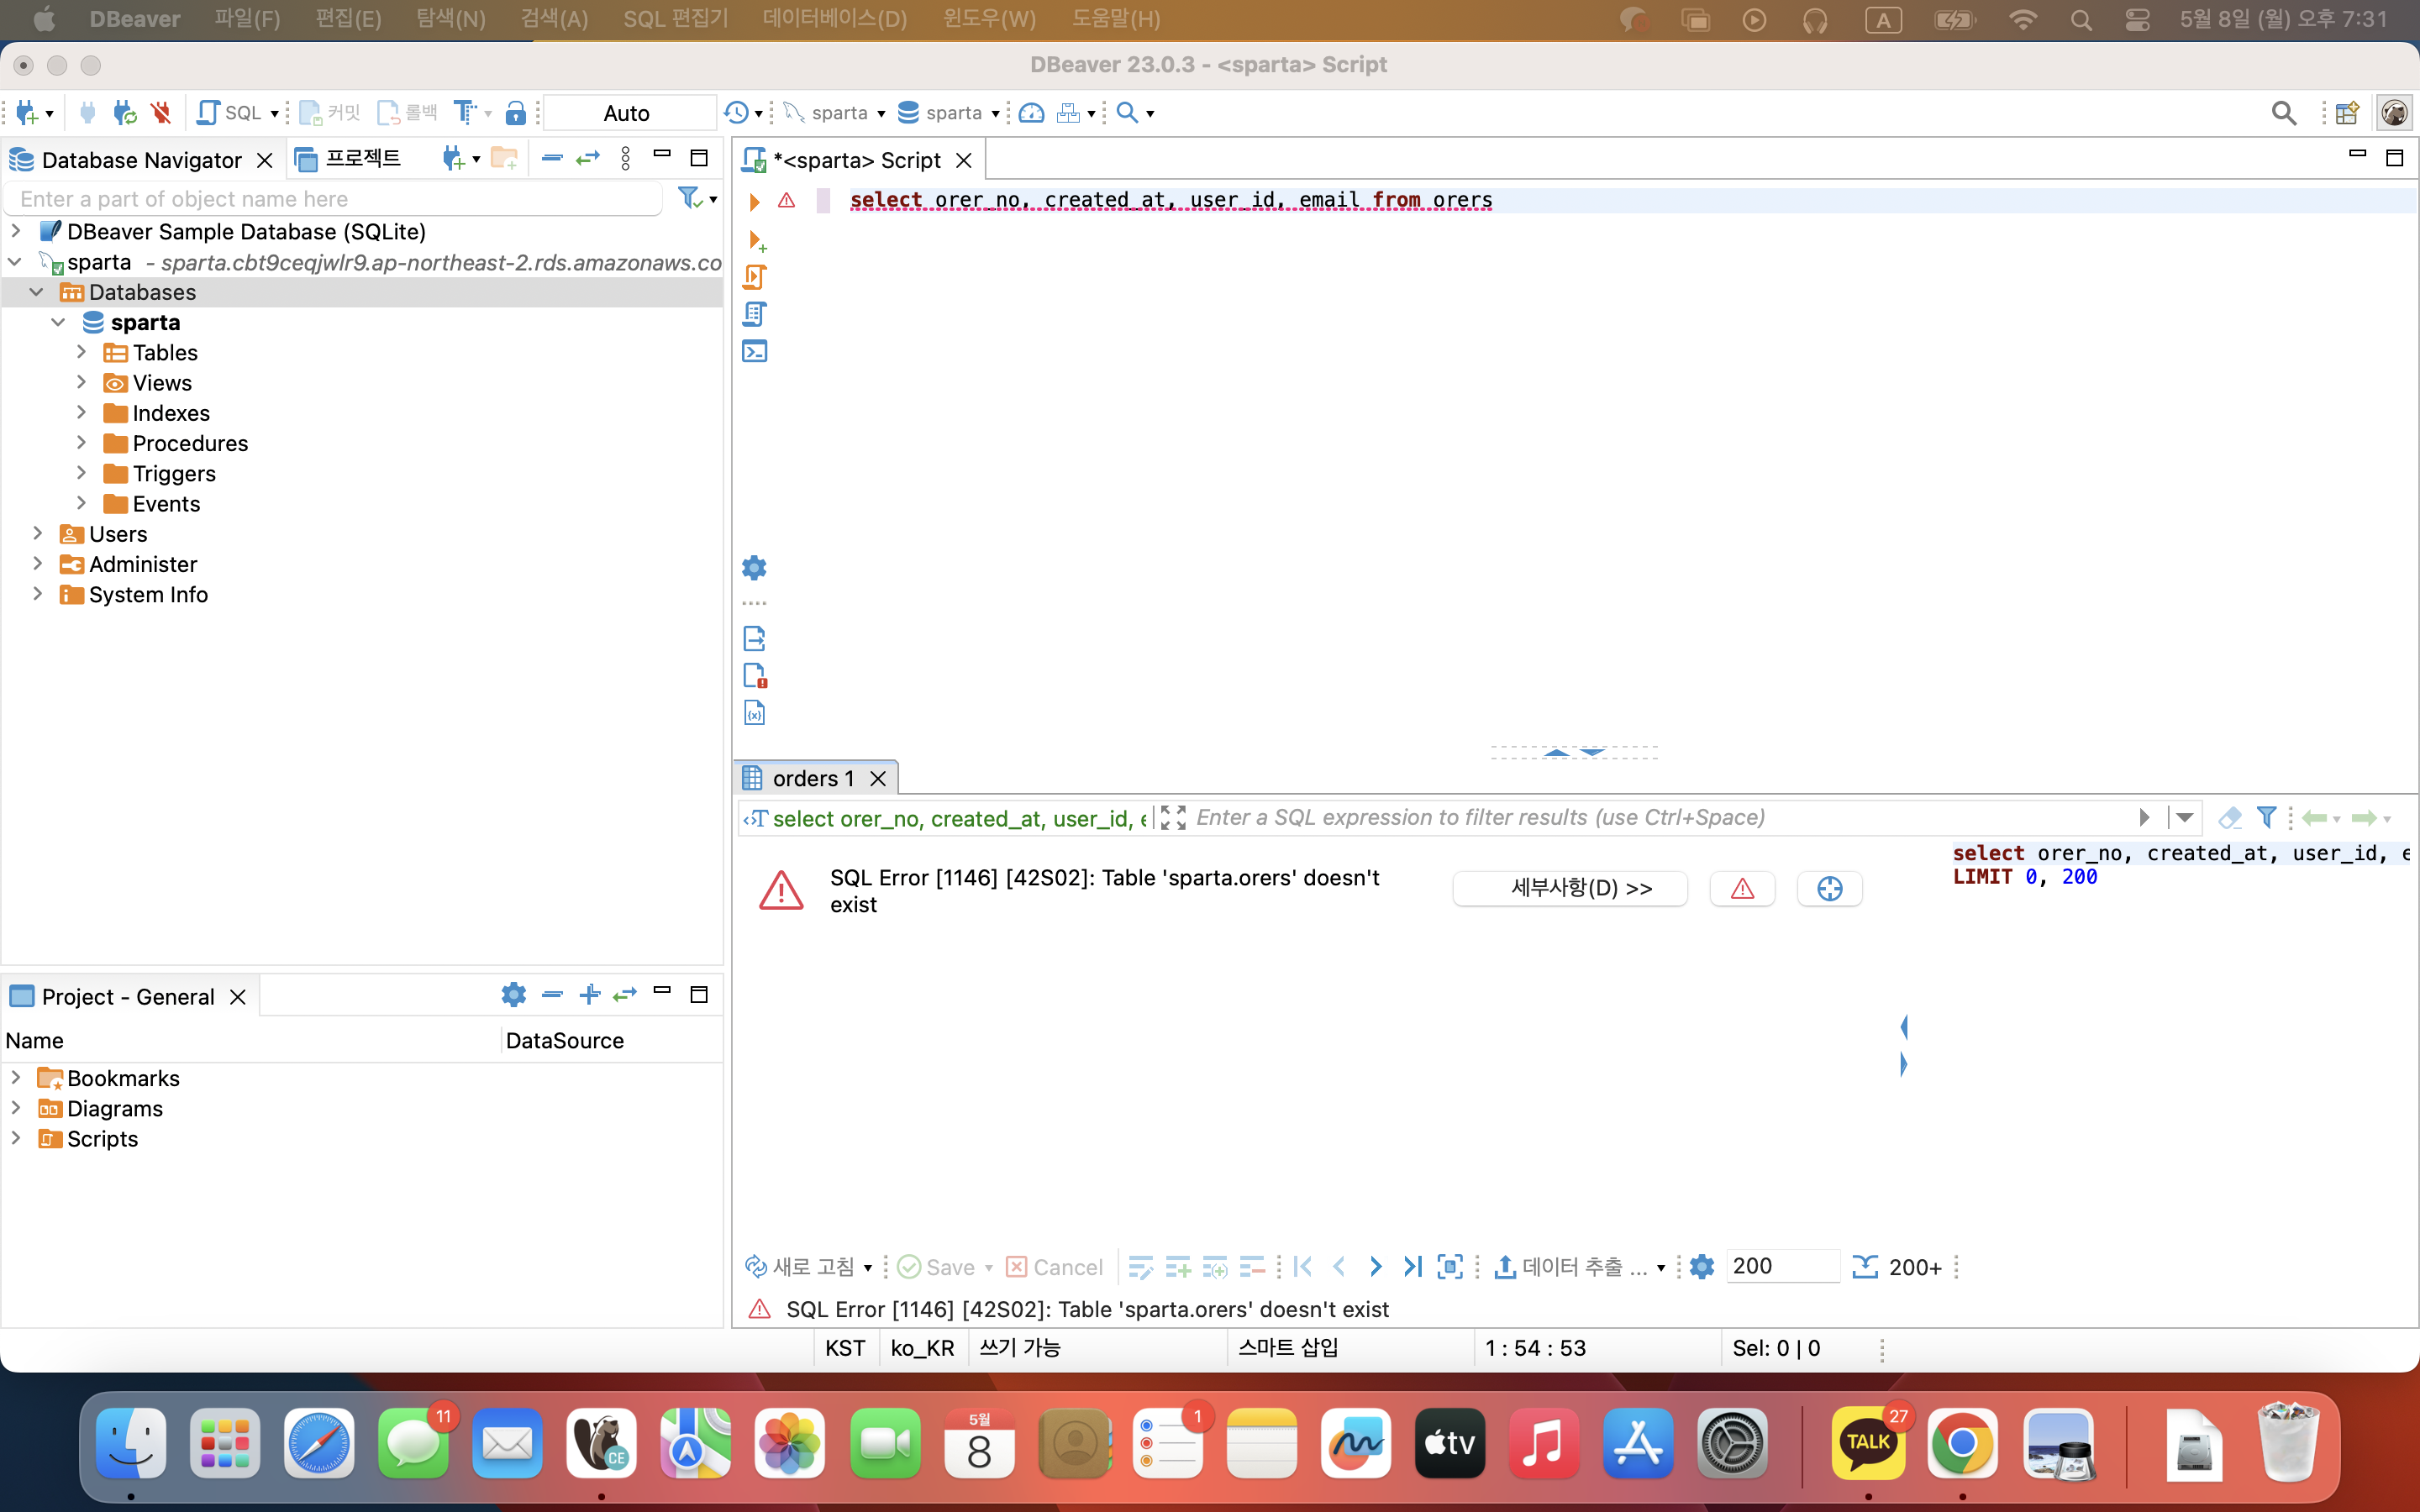Click the 롤백 rollback button
2420x1512 pixels.
click(x=408, y=113)
